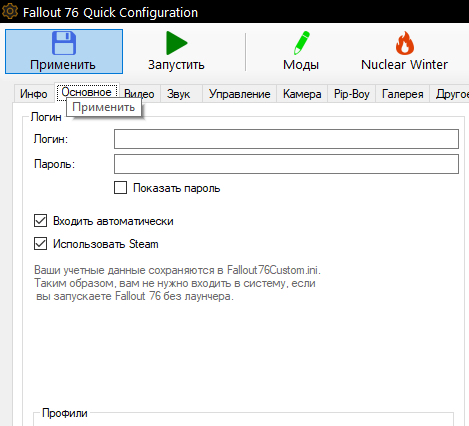469x426 pixels.
Task: Switch to the Инфо tab
Action: coord(34,94)
